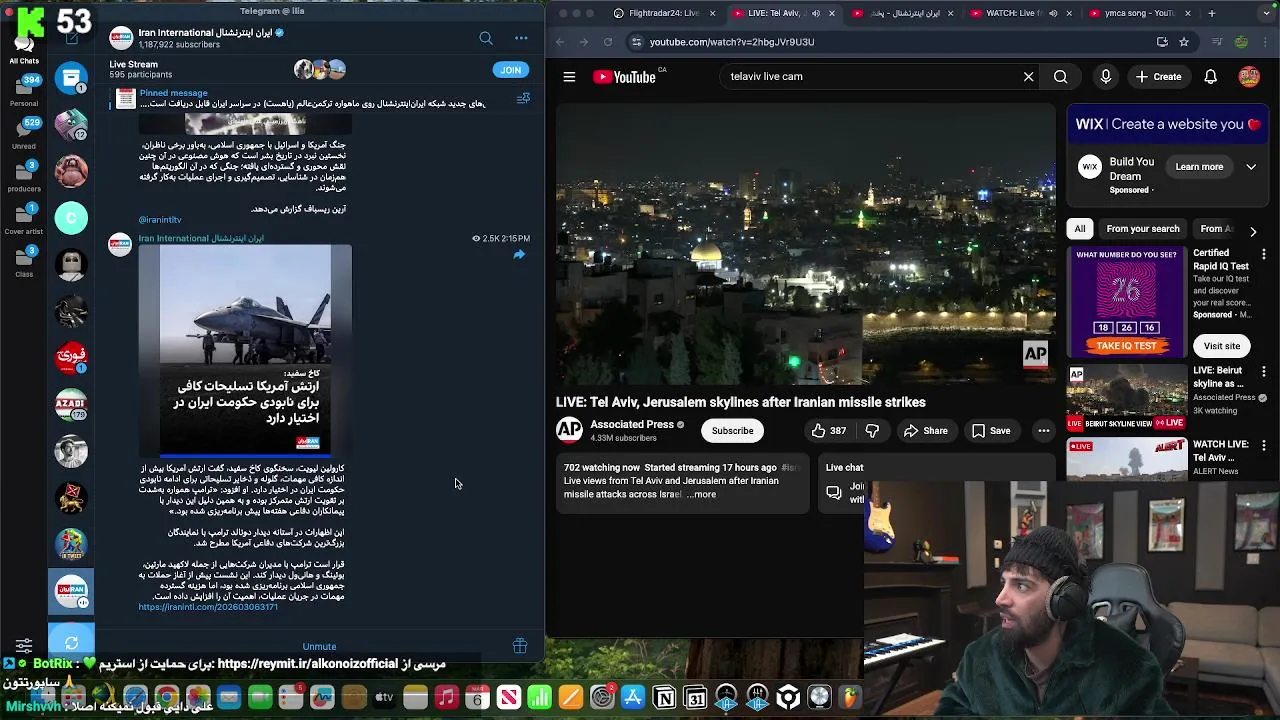Open the Create menu on YouTube
This screenshot has height=720, width=1280.
click(x=1159, y=77)
